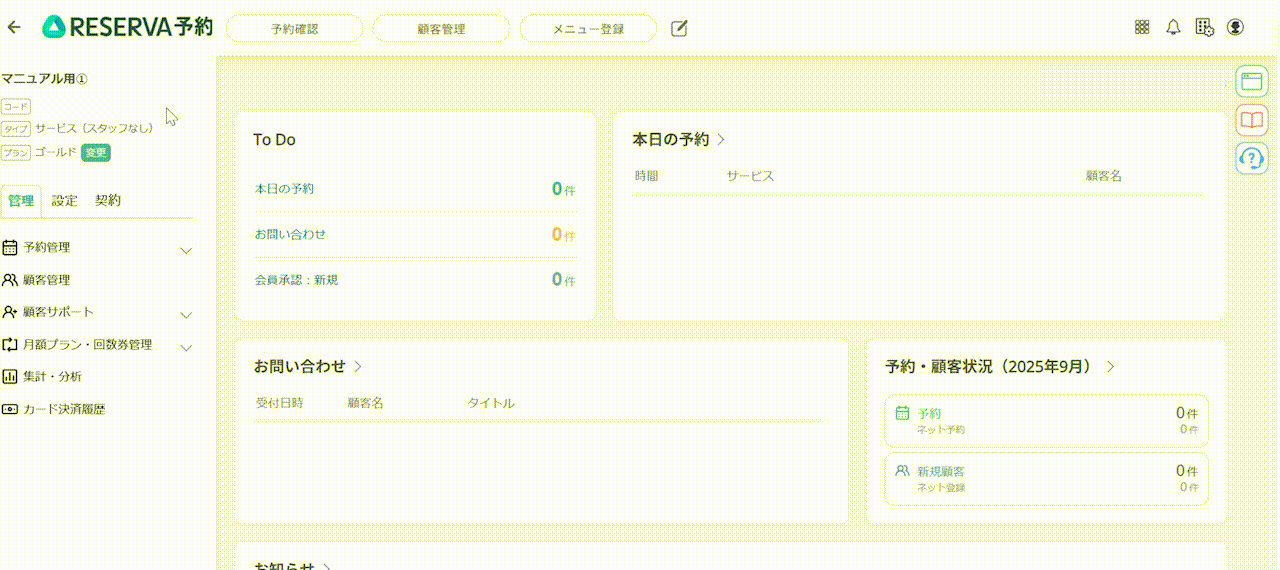Open the support headset icon
Screen dimensions: 1280x570
click(x=1251, y=157)
